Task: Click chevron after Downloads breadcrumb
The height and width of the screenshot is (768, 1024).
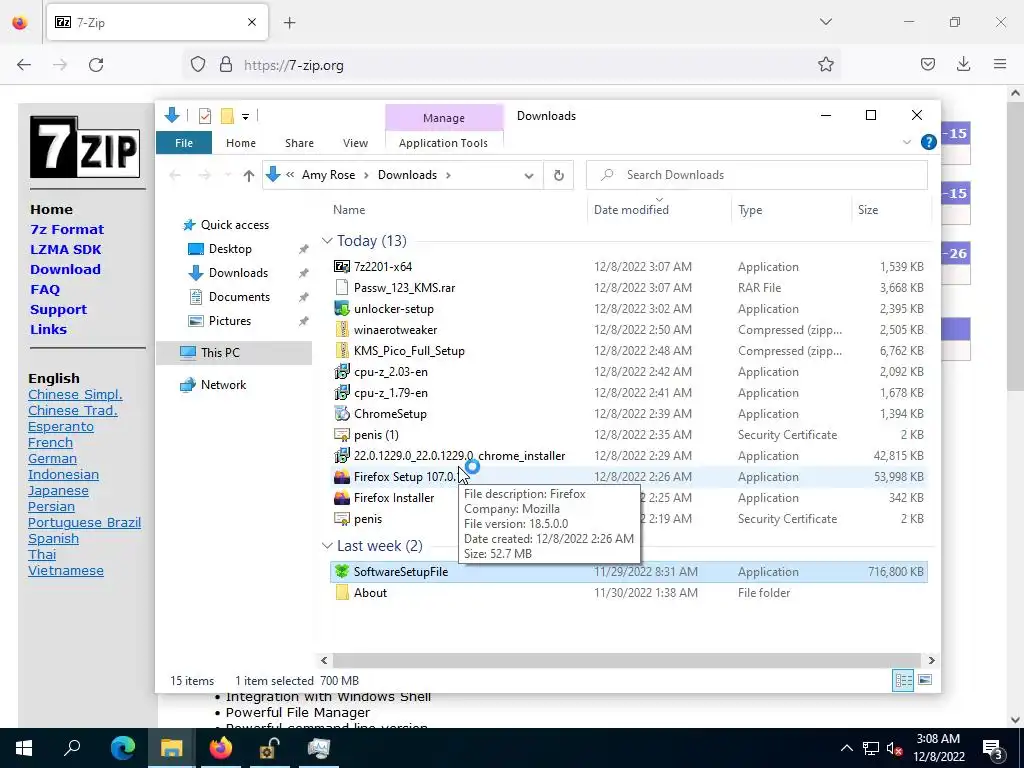Action: click(448, 175)
